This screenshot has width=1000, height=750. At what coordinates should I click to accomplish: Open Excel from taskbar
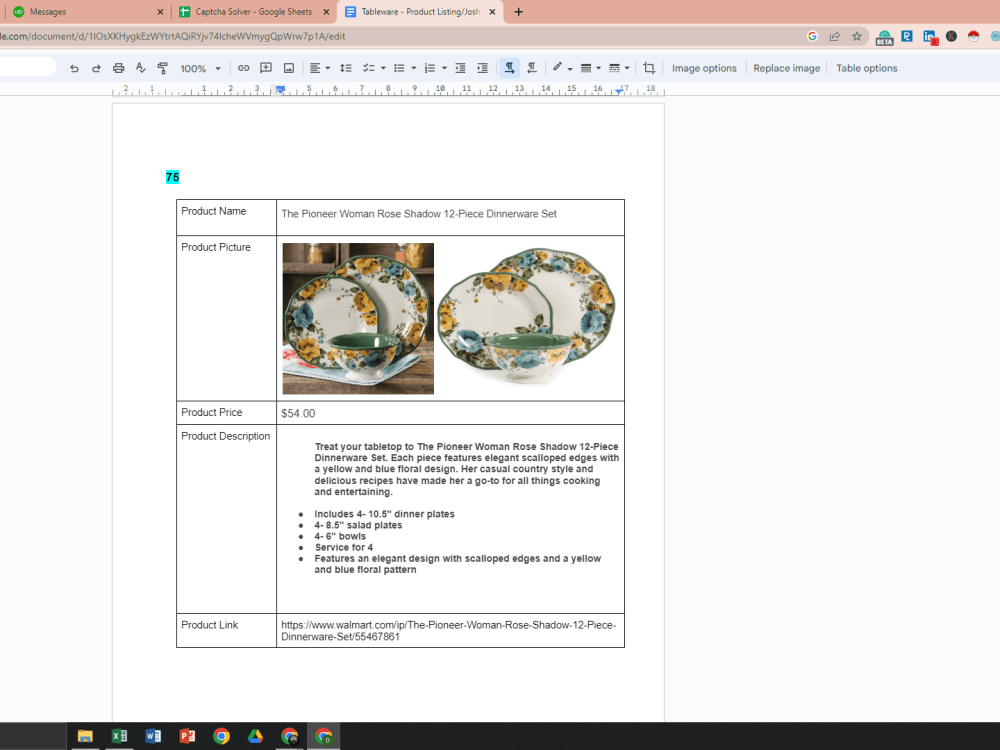point(119,736)
